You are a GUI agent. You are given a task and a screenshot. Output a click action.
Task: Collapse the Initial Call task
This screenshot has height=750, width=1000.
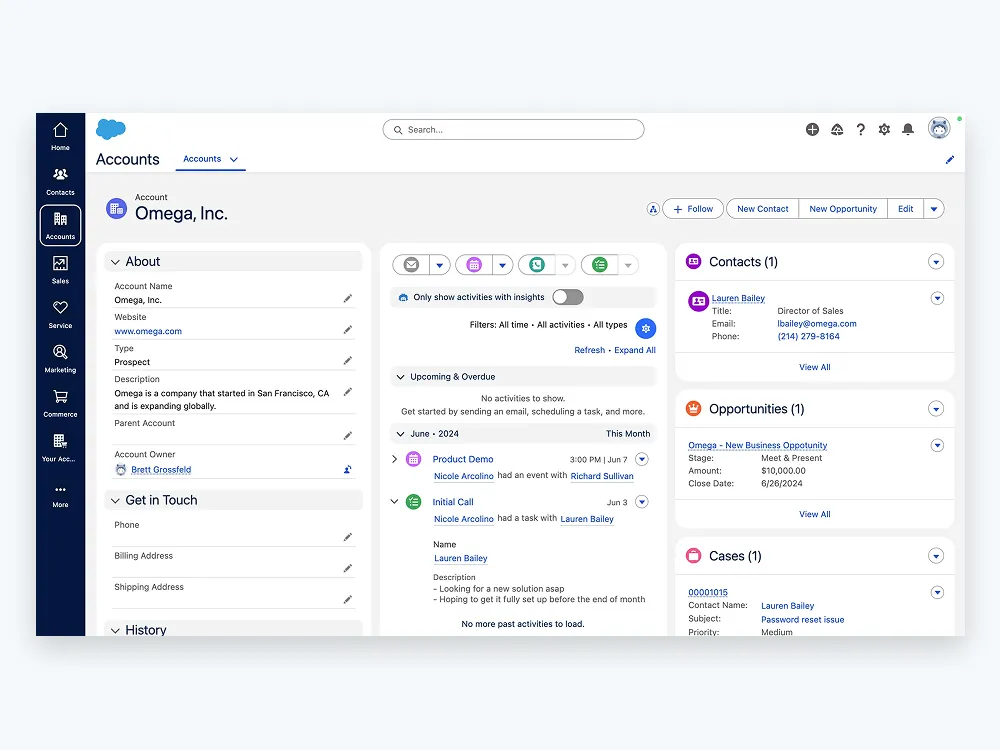click(x=394, y=501)
